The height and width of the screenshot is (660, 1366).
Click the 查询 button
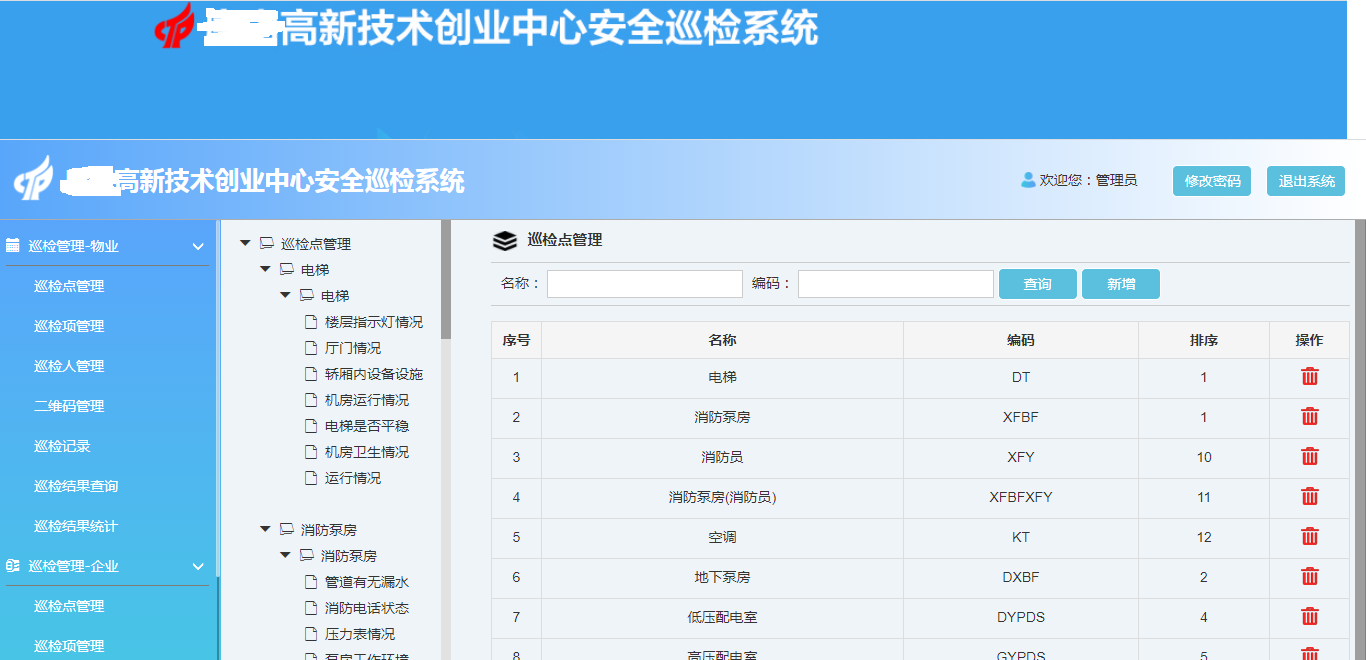(1037, 284)
